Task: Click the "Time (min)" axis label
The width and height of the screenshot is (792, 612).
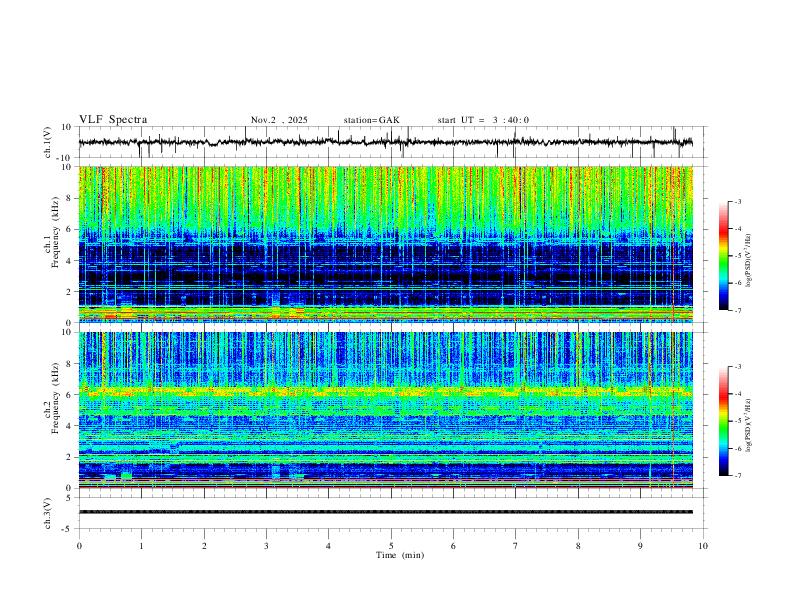Action: coord(400,555)
